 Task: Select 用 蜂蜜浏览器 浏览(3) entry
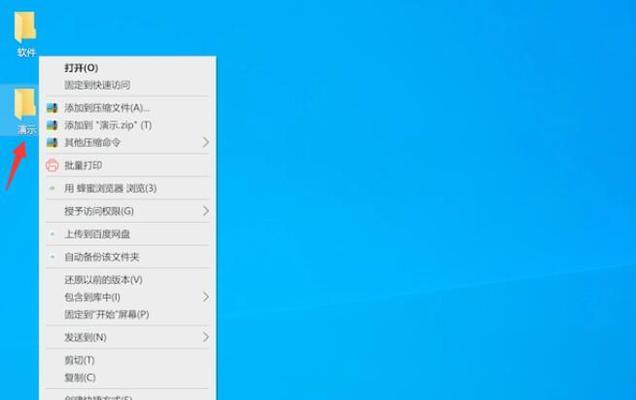pos(127,188)
